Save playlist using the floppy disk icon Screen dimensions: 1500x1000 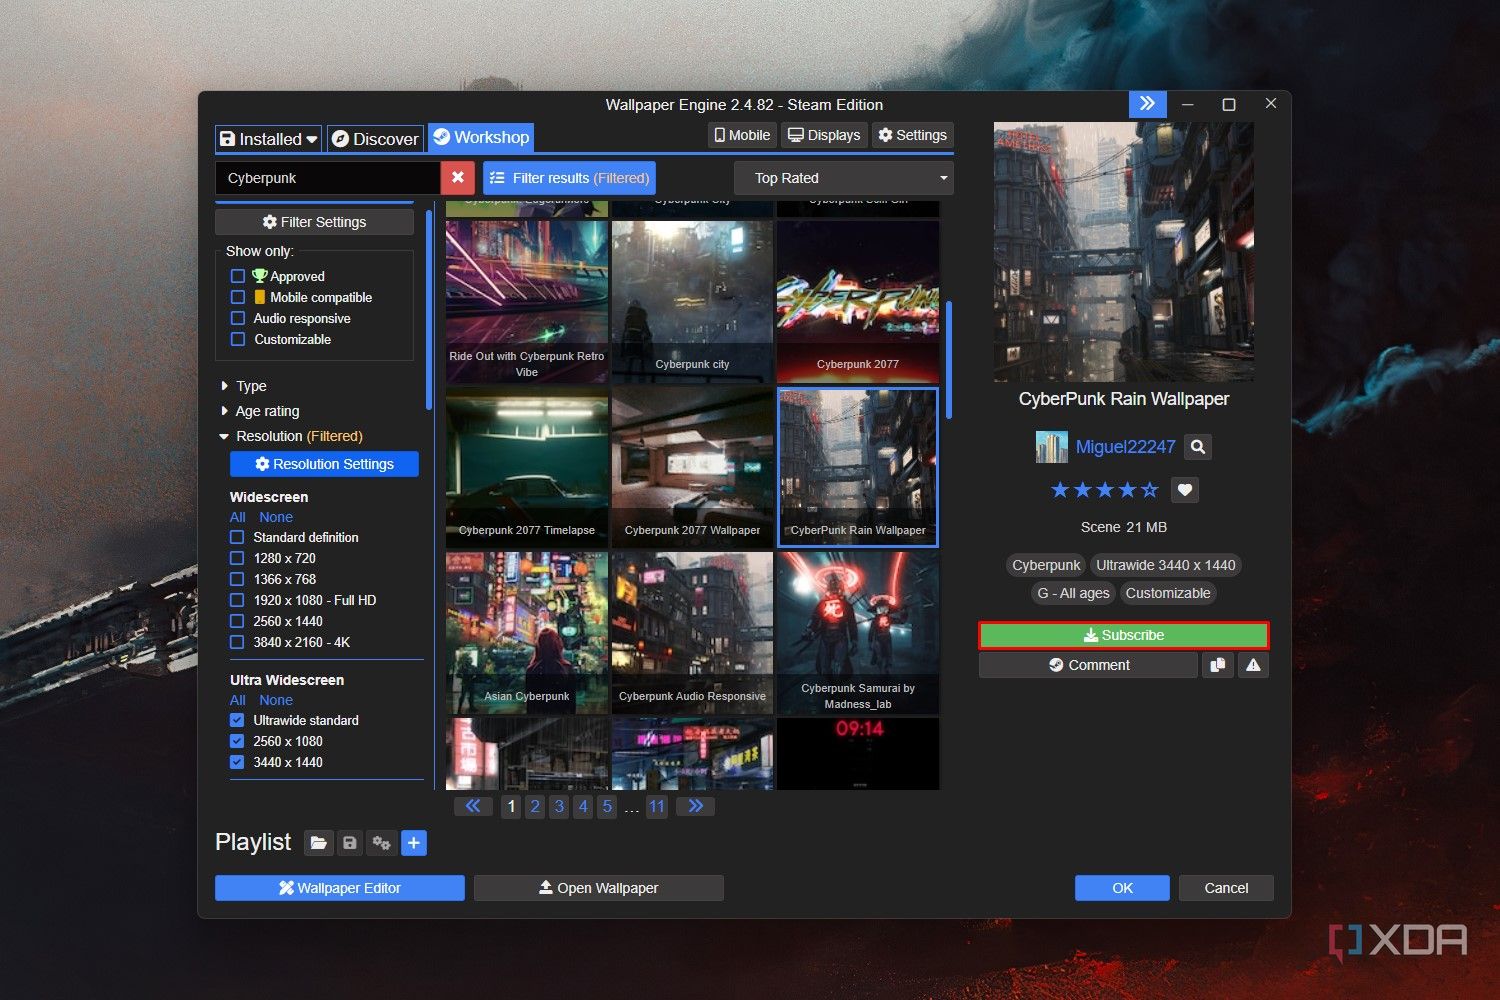click(x=350, y=843)
